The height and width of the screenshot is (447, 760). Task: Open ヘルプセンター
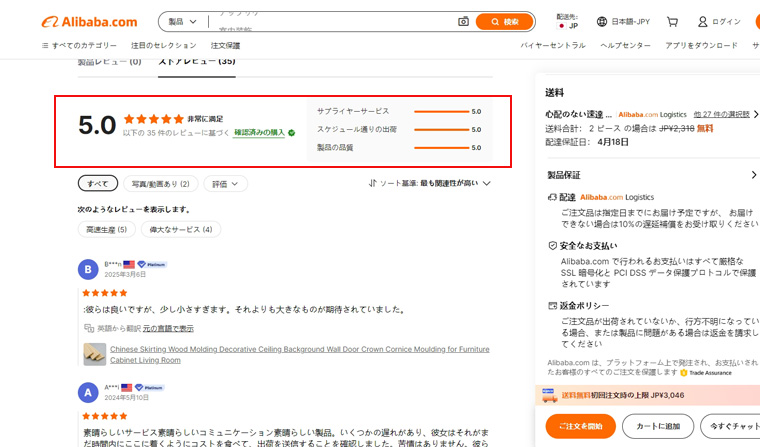click(x=625, y=45)
